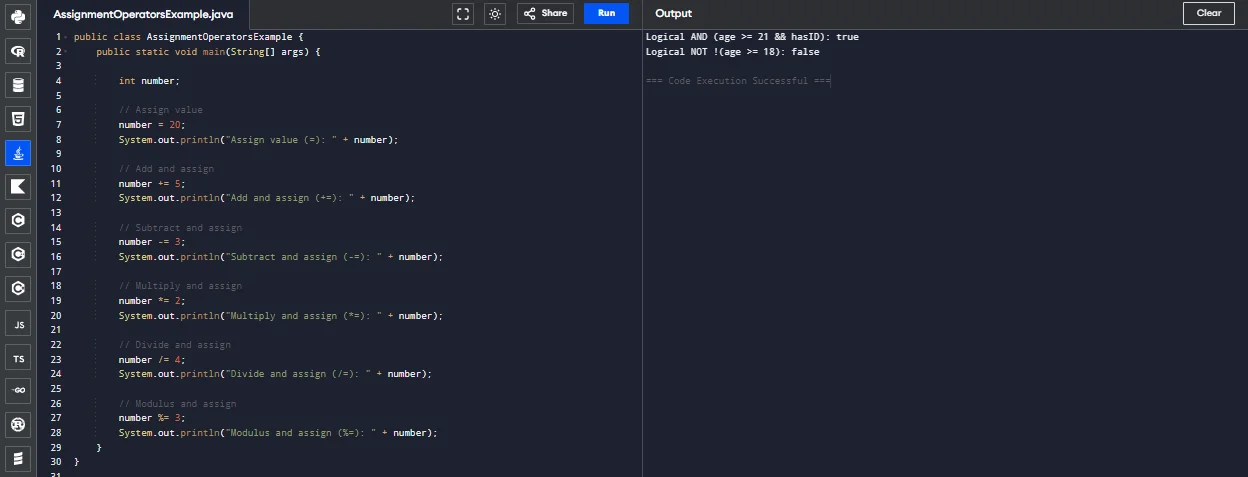Click the '// Assign value' comment
The image size is (1248, 477).
161,110
